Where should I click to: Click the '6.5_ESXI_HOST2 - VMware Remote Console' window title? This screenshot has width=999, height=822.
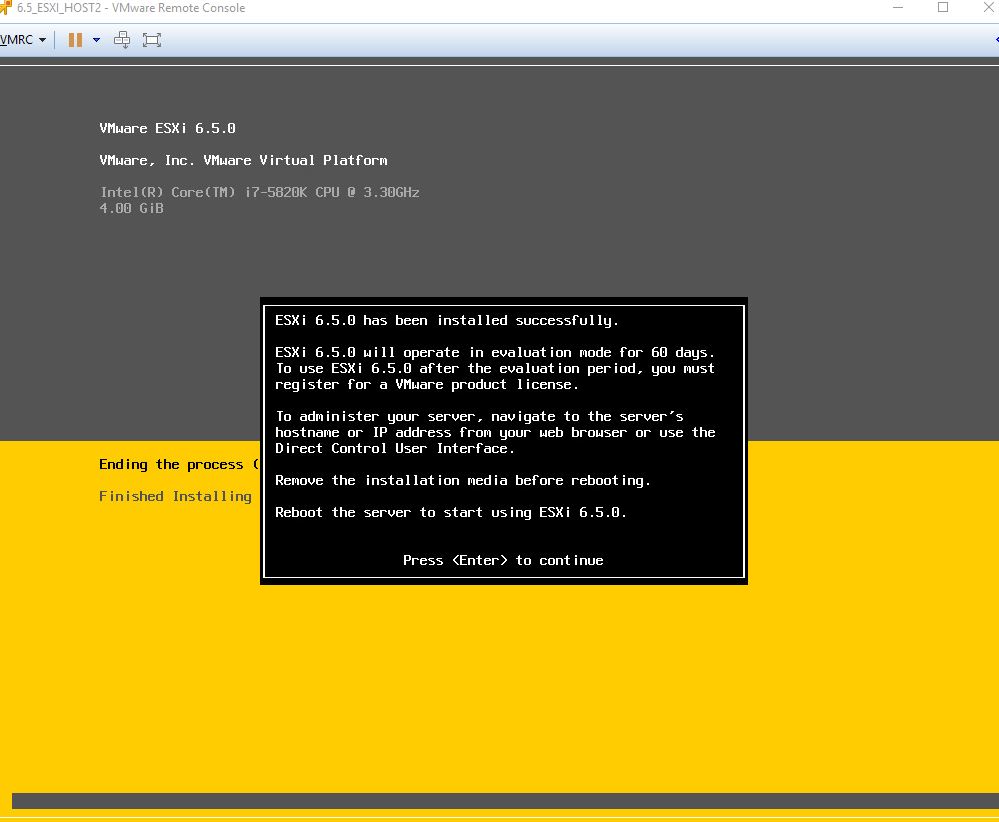coord(131,8)
